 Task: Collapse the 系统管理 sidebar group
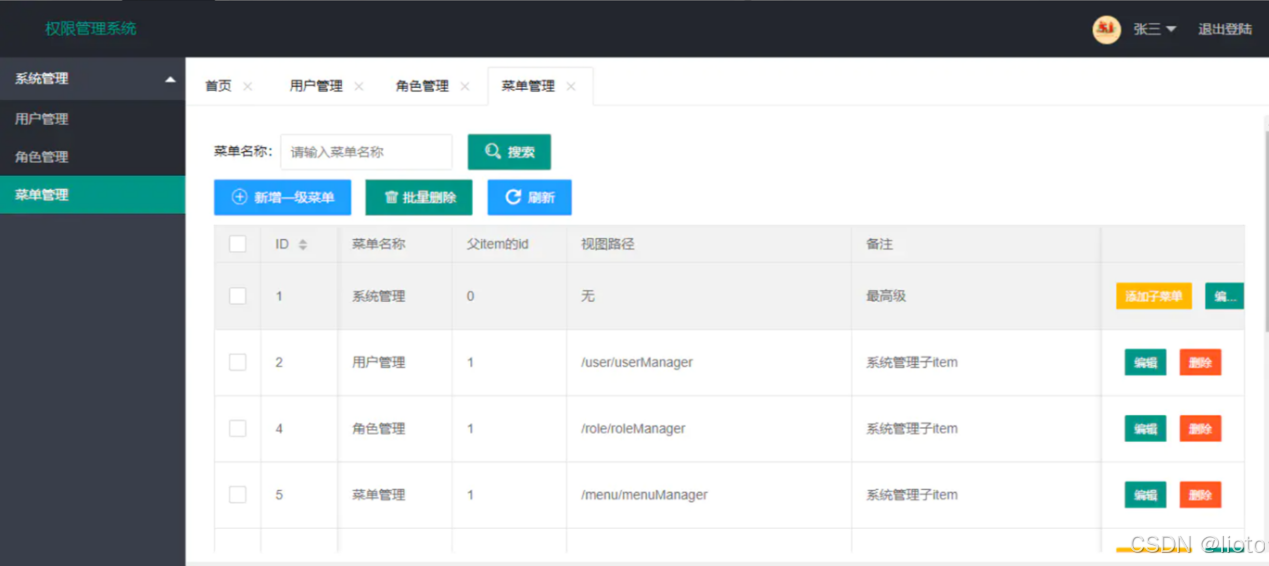(x=170, y=79)
